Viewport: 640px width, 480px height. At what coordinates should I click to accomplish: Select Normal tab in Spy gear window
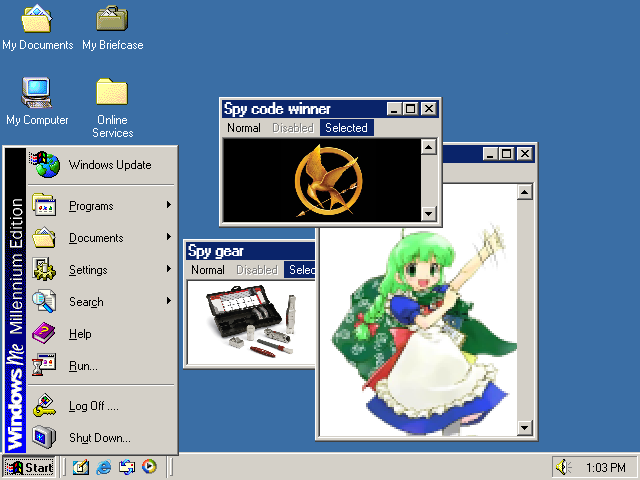pyautogui.click(x=208, y=270)
